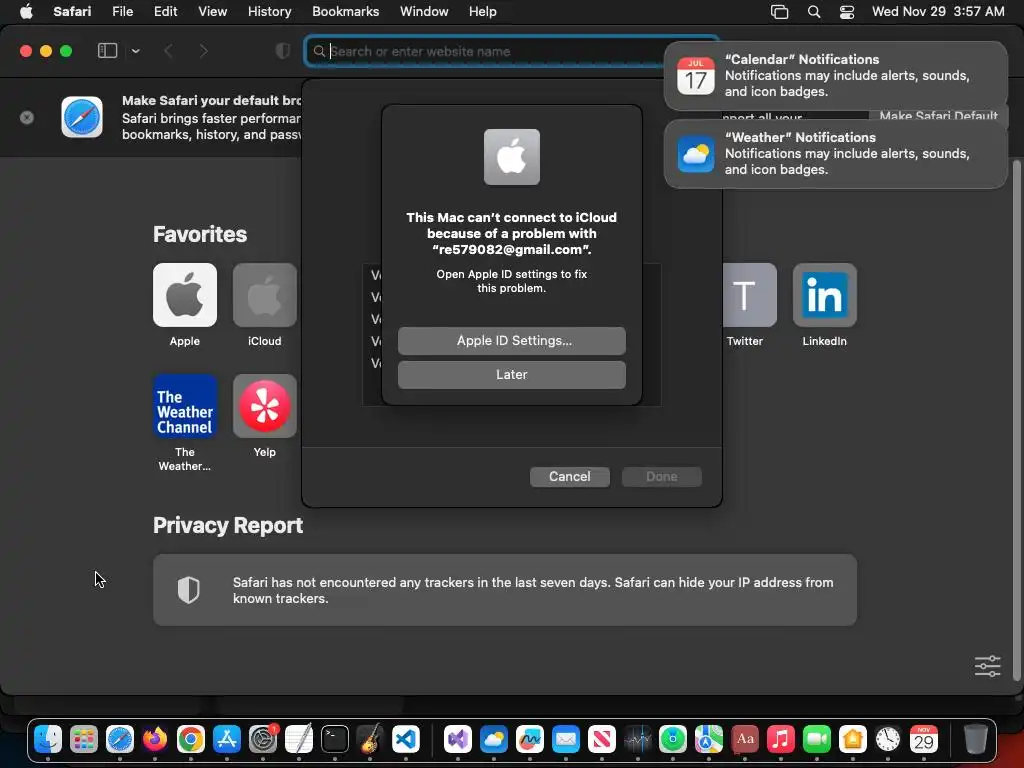Open Visual Studio purple dock icon
This screenshot has width=1024, height=768.
458,739
